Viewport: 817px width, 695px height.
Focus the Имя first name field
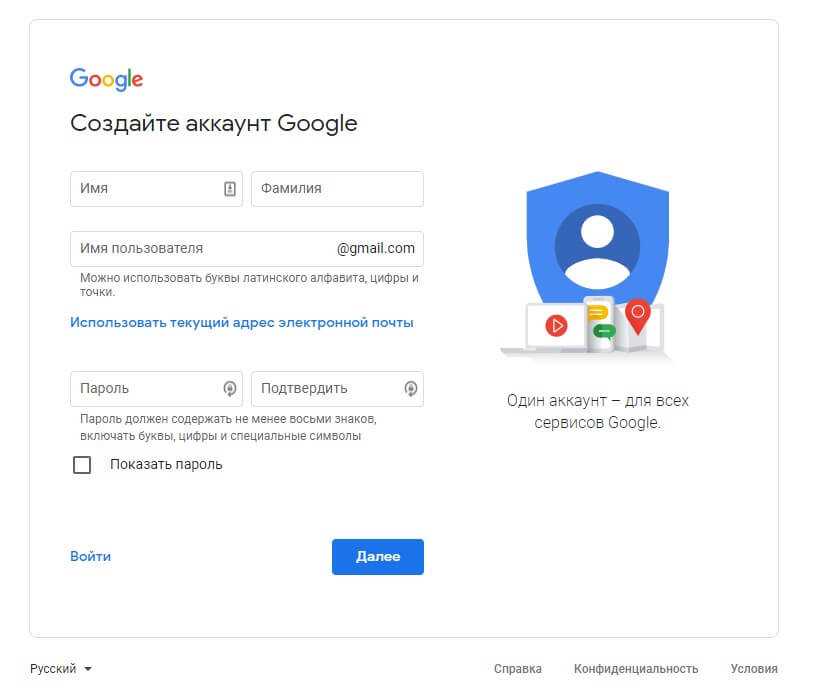(145, 189)
